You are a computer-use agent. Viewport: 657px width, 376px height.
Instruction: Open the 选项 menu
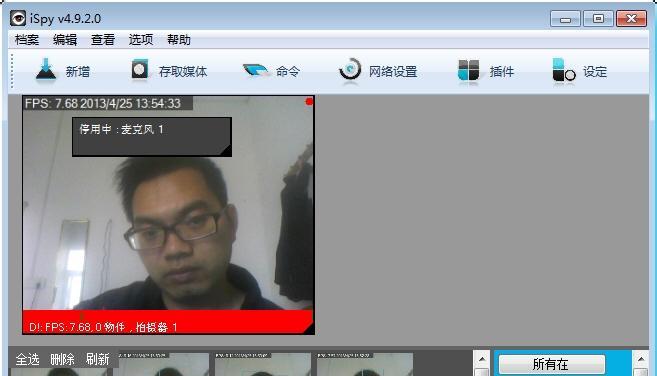(x=141, y=40)
